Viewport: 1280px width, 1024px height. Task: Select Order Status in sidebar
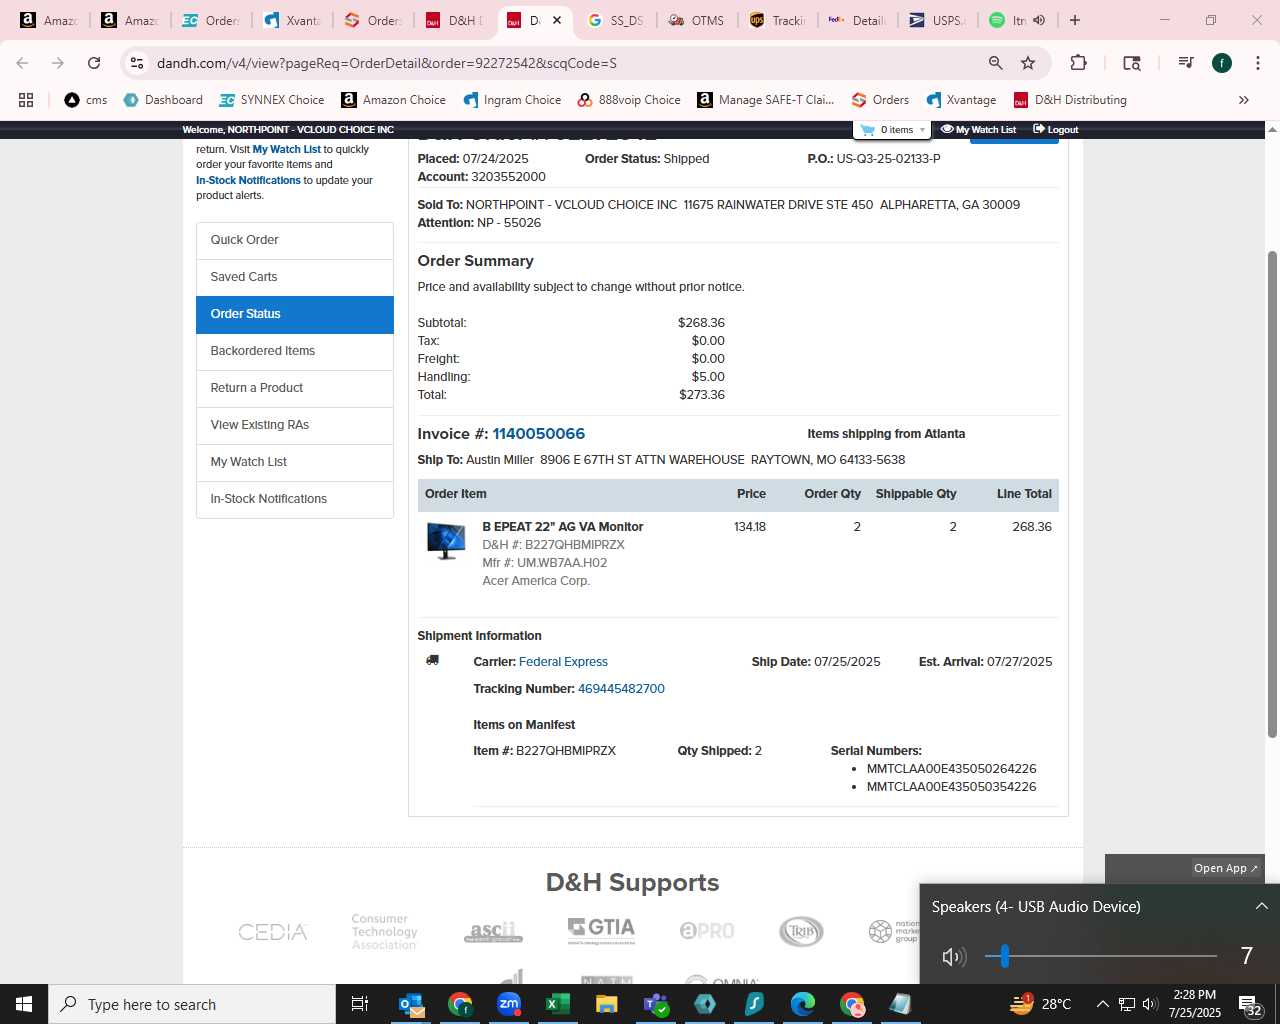coord(295,314)
